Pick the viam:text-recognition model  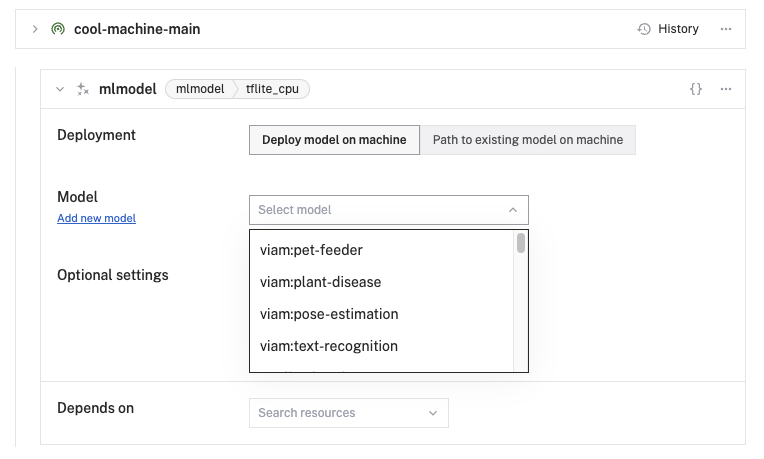pyautogui.click(x=329, y=346)
